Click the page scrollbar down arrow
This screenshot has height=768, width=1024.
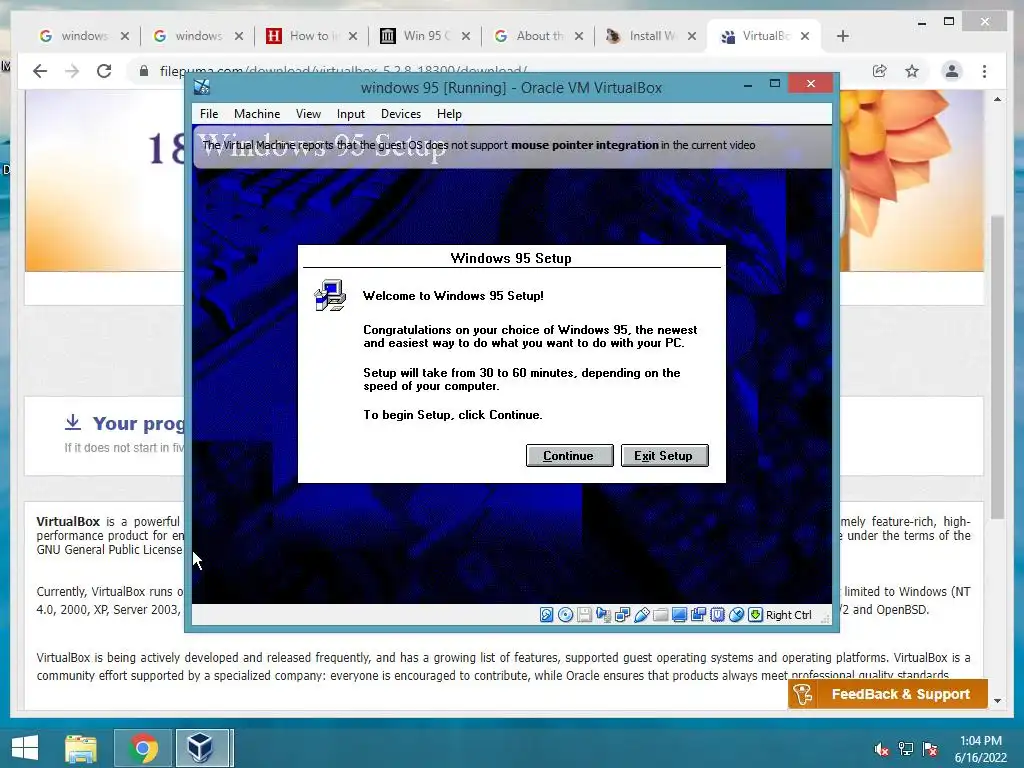[997, 701]
